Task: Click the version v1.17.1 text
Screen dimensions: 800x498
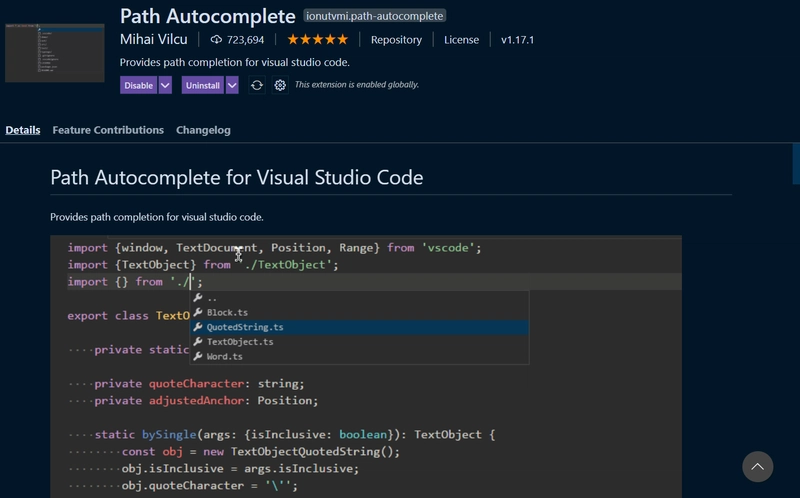Action: coord(517,40)
